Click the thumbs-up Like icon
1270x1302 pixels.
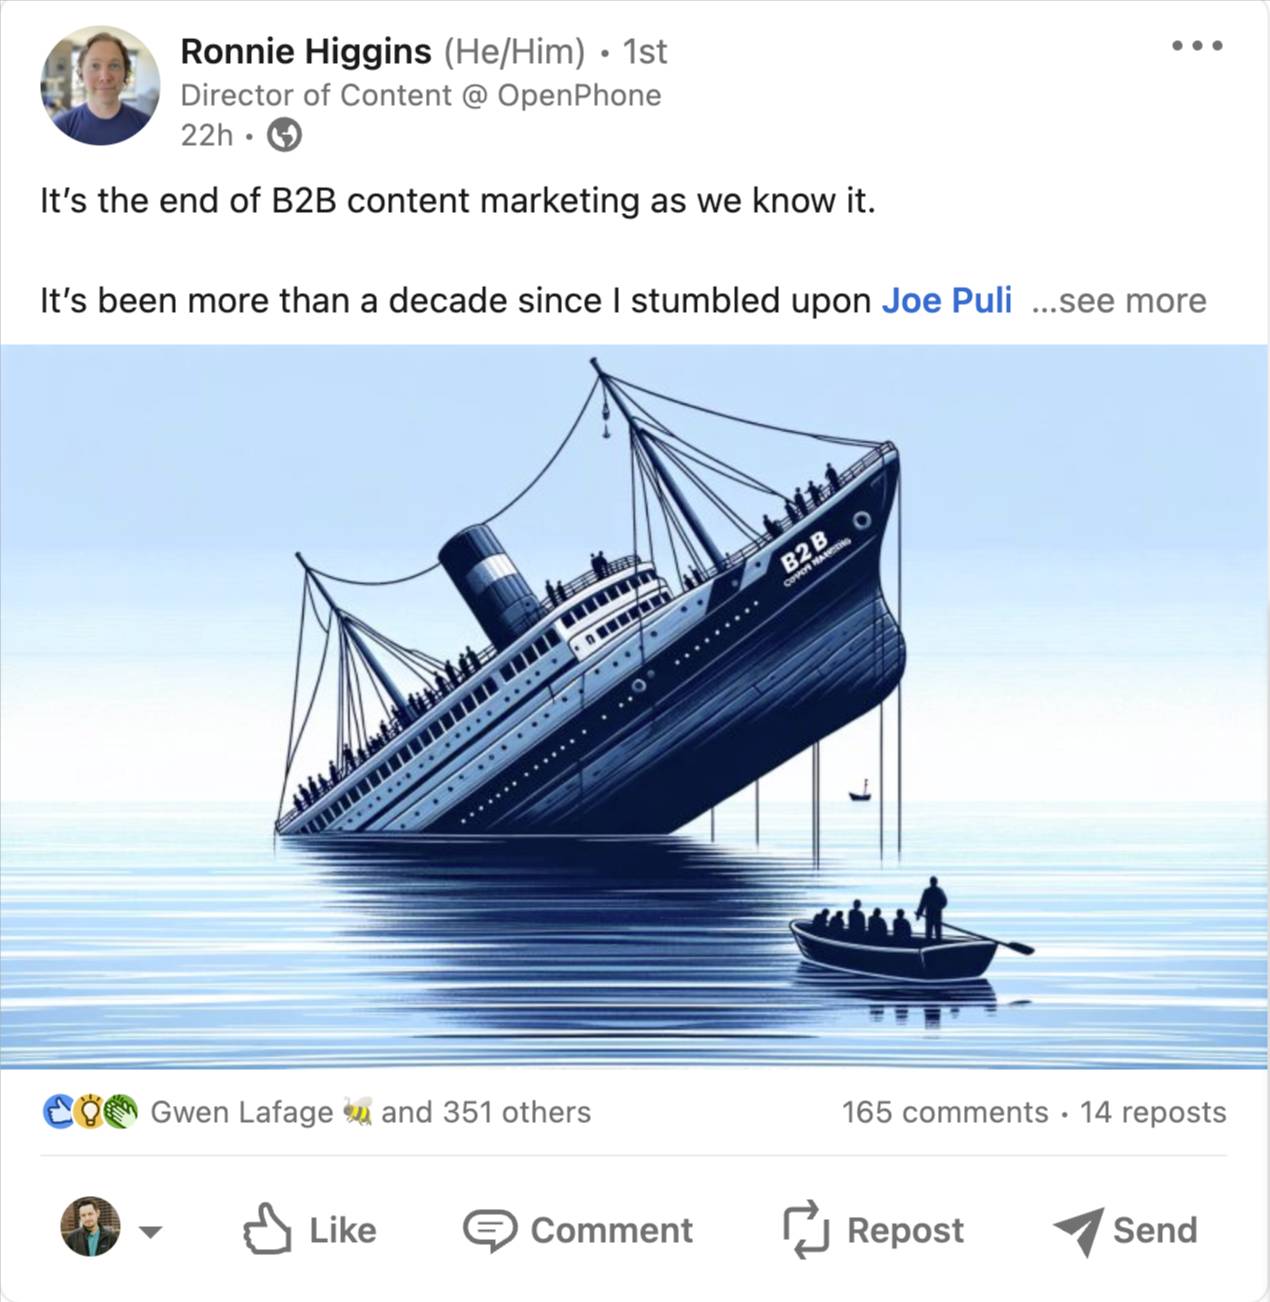267,1229
